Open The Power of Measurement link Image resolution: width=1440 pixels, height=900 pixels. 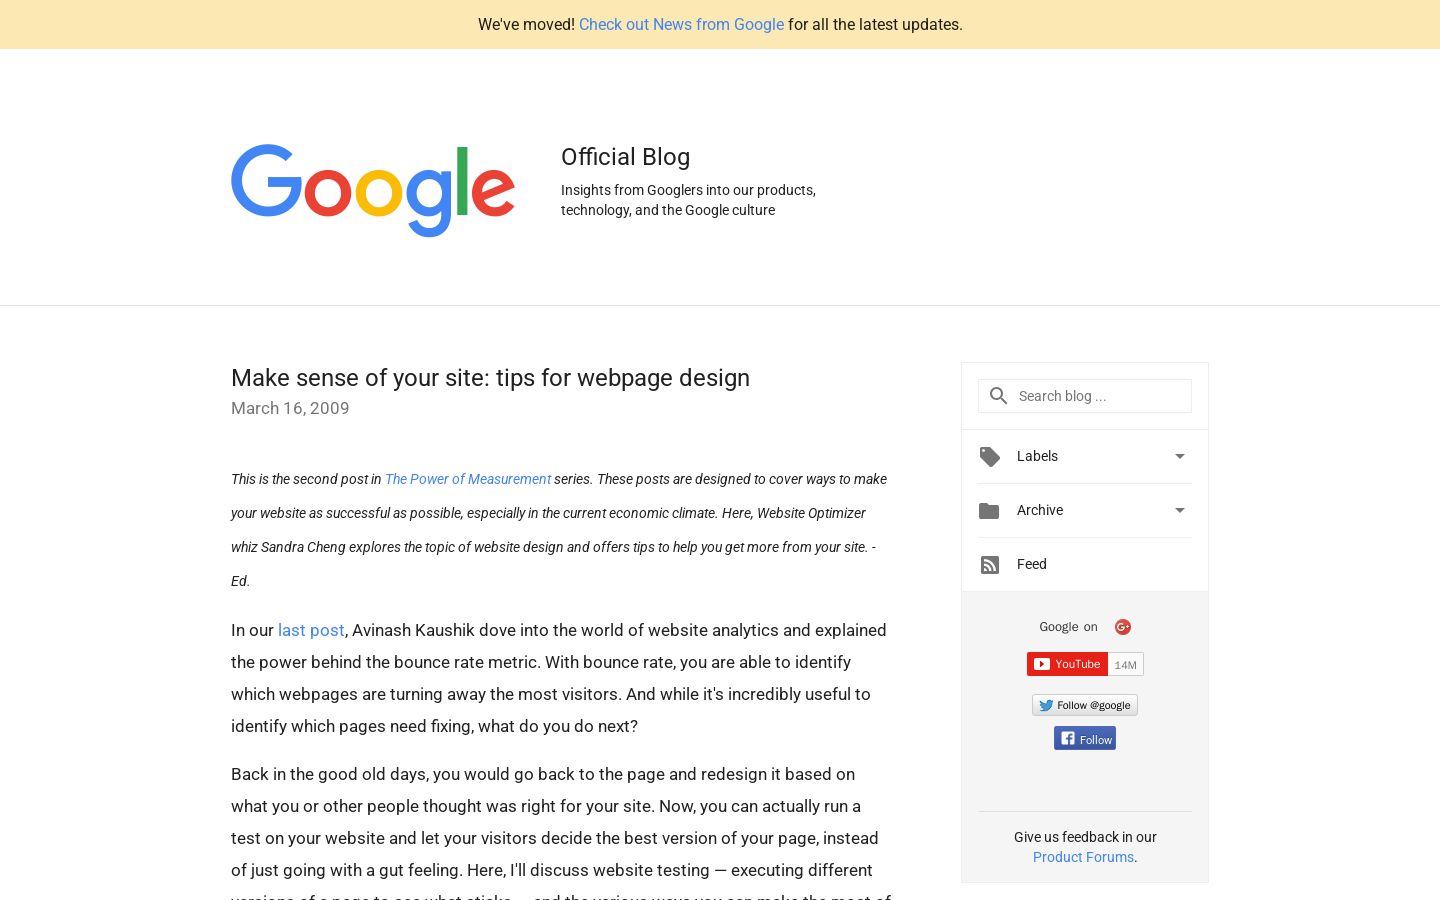pyautogui.click(x=468, y=479)
